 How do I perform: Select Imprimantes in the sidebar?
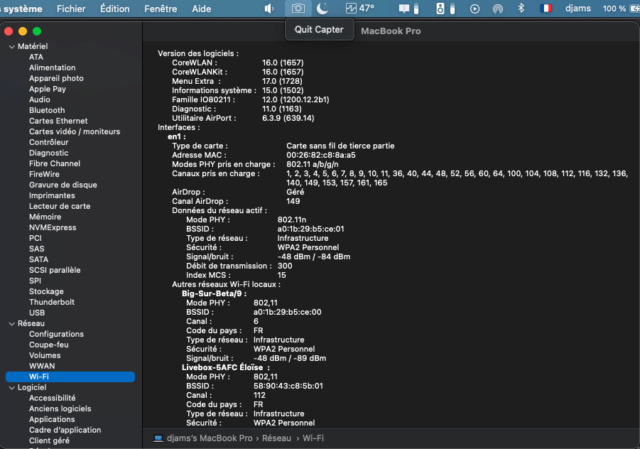click(x=52, y=196)
